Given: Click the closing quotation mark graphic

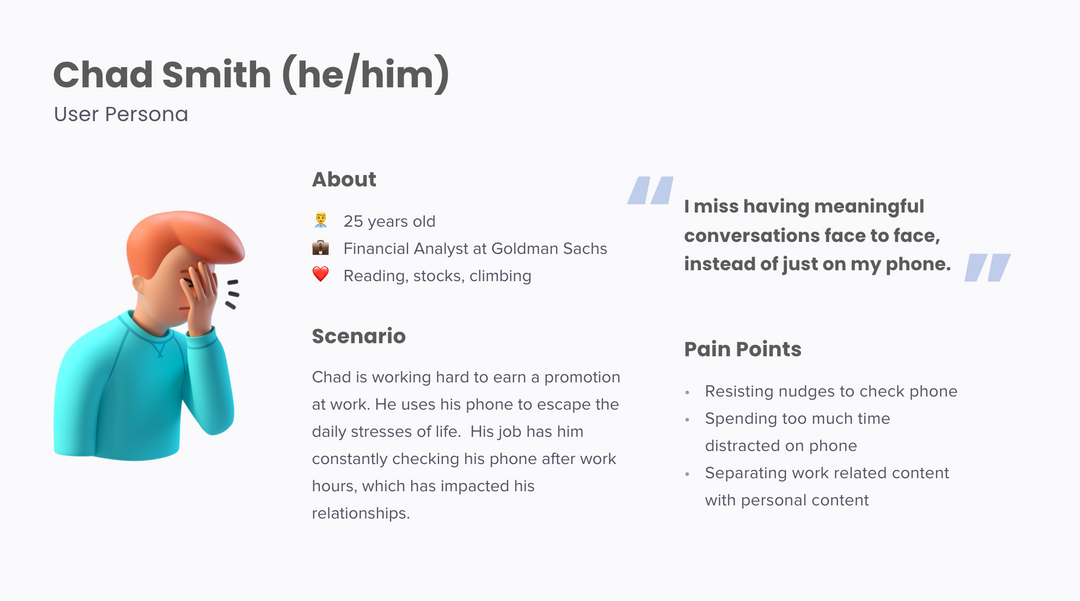Looking at the screenshot, I should pos(987,268).
